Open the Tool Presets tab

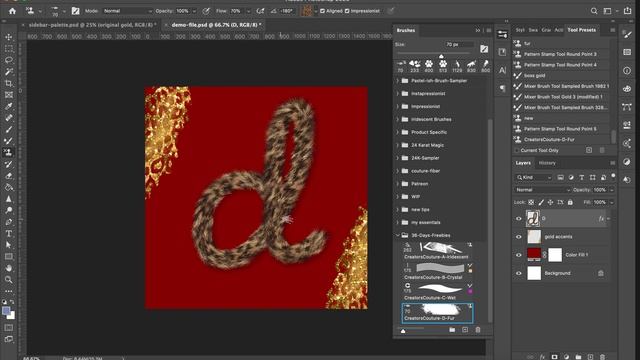(581, 30)
